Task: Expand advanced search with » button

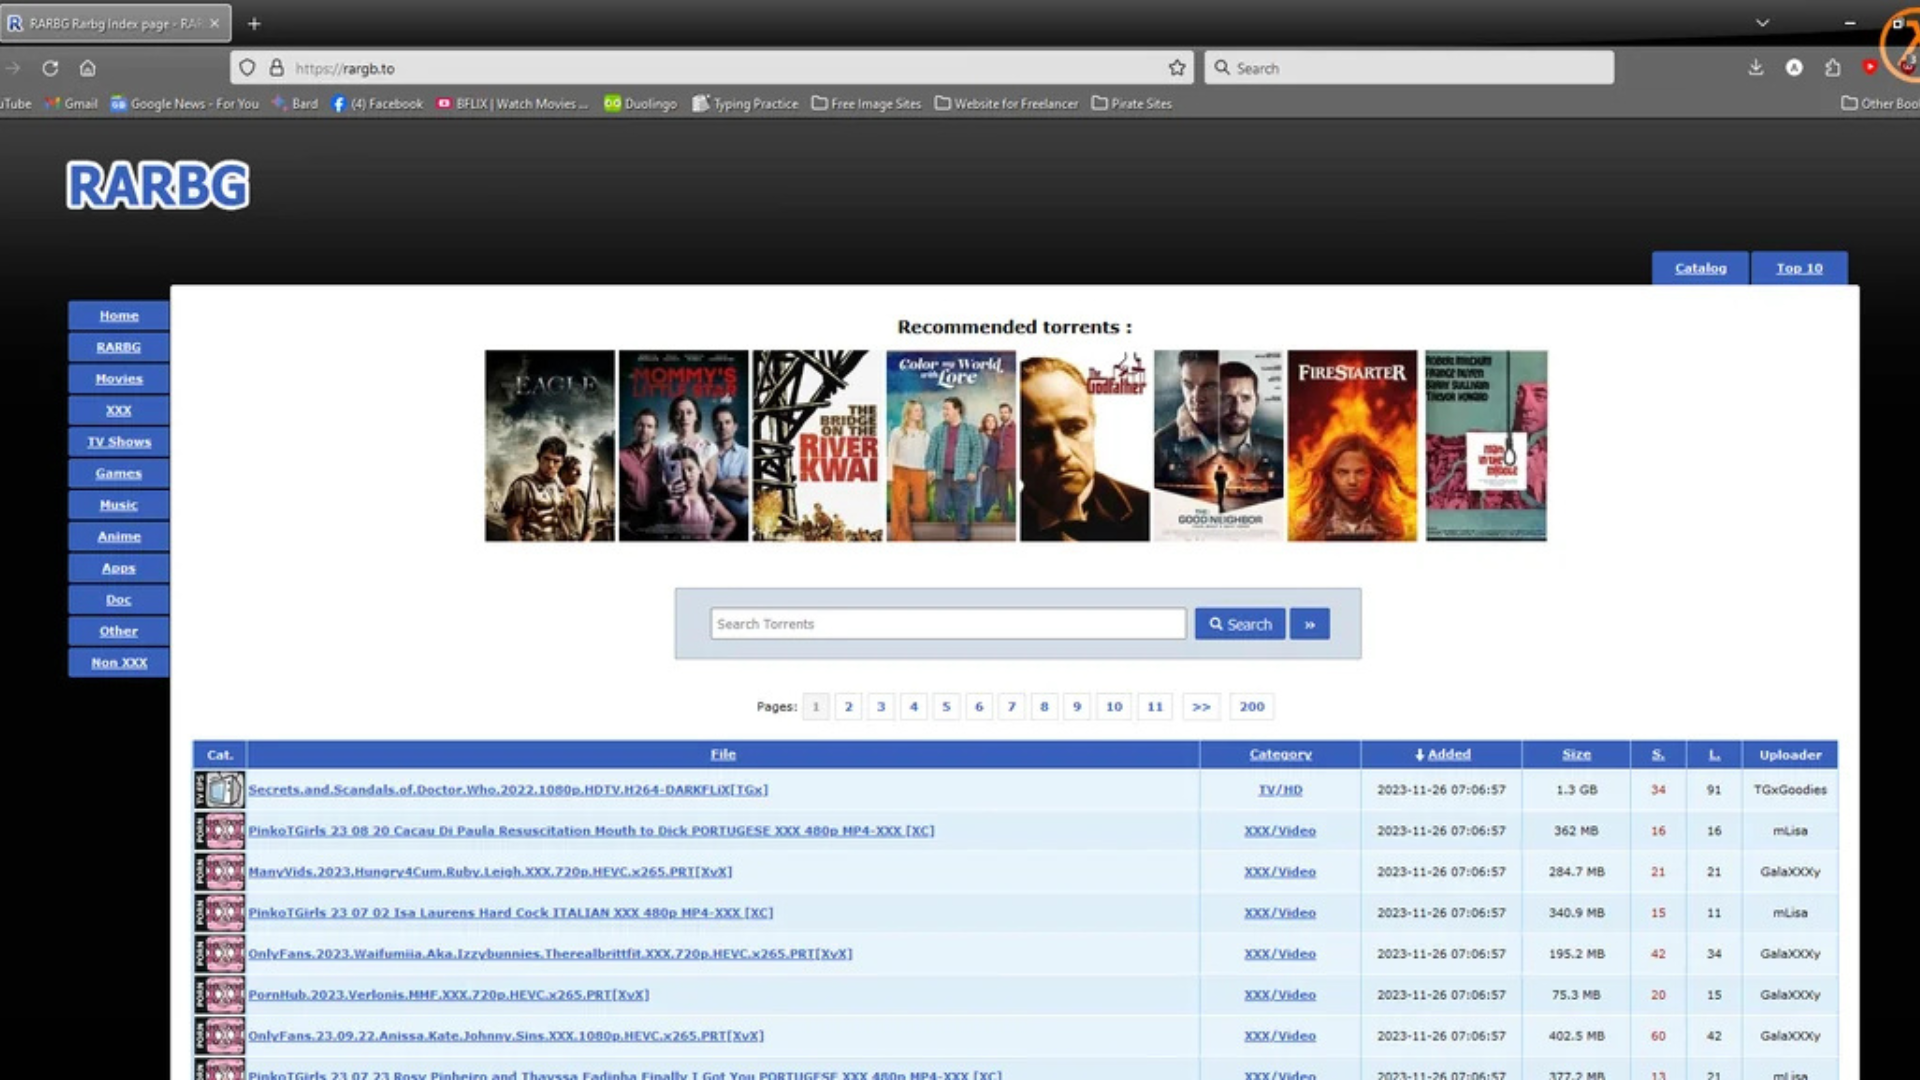Action: (x=1309, y=624)
